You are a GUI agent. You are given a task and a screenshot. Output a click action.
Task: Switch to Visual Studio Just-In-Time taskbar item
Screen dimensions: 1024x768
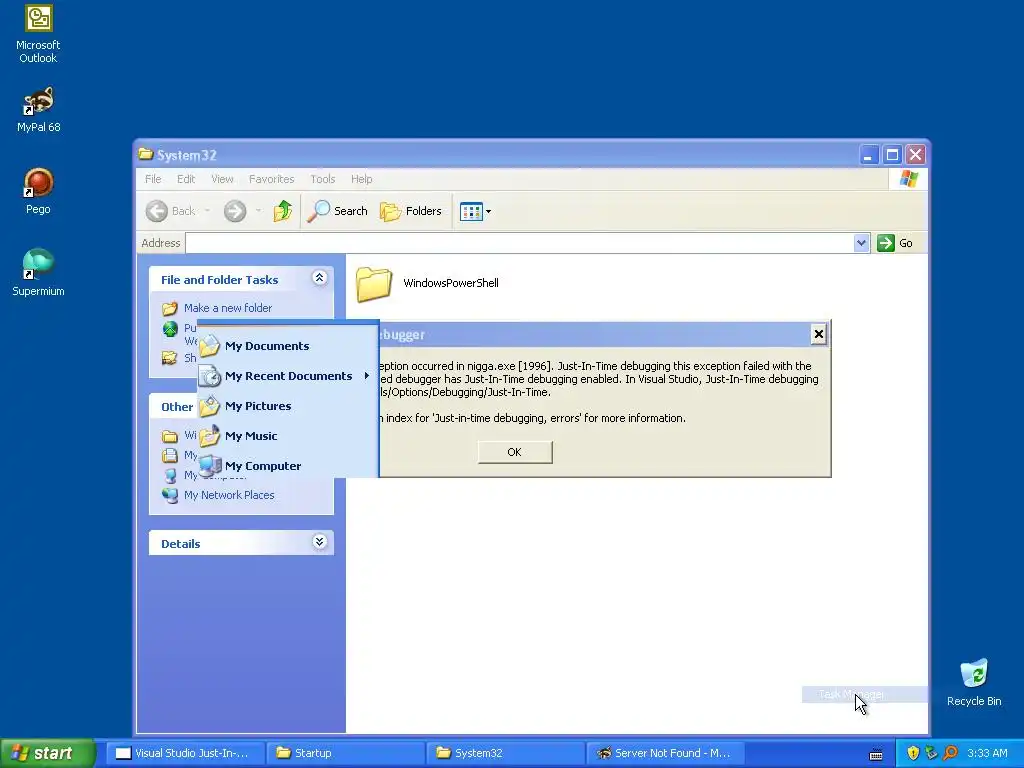pos(185,753)
